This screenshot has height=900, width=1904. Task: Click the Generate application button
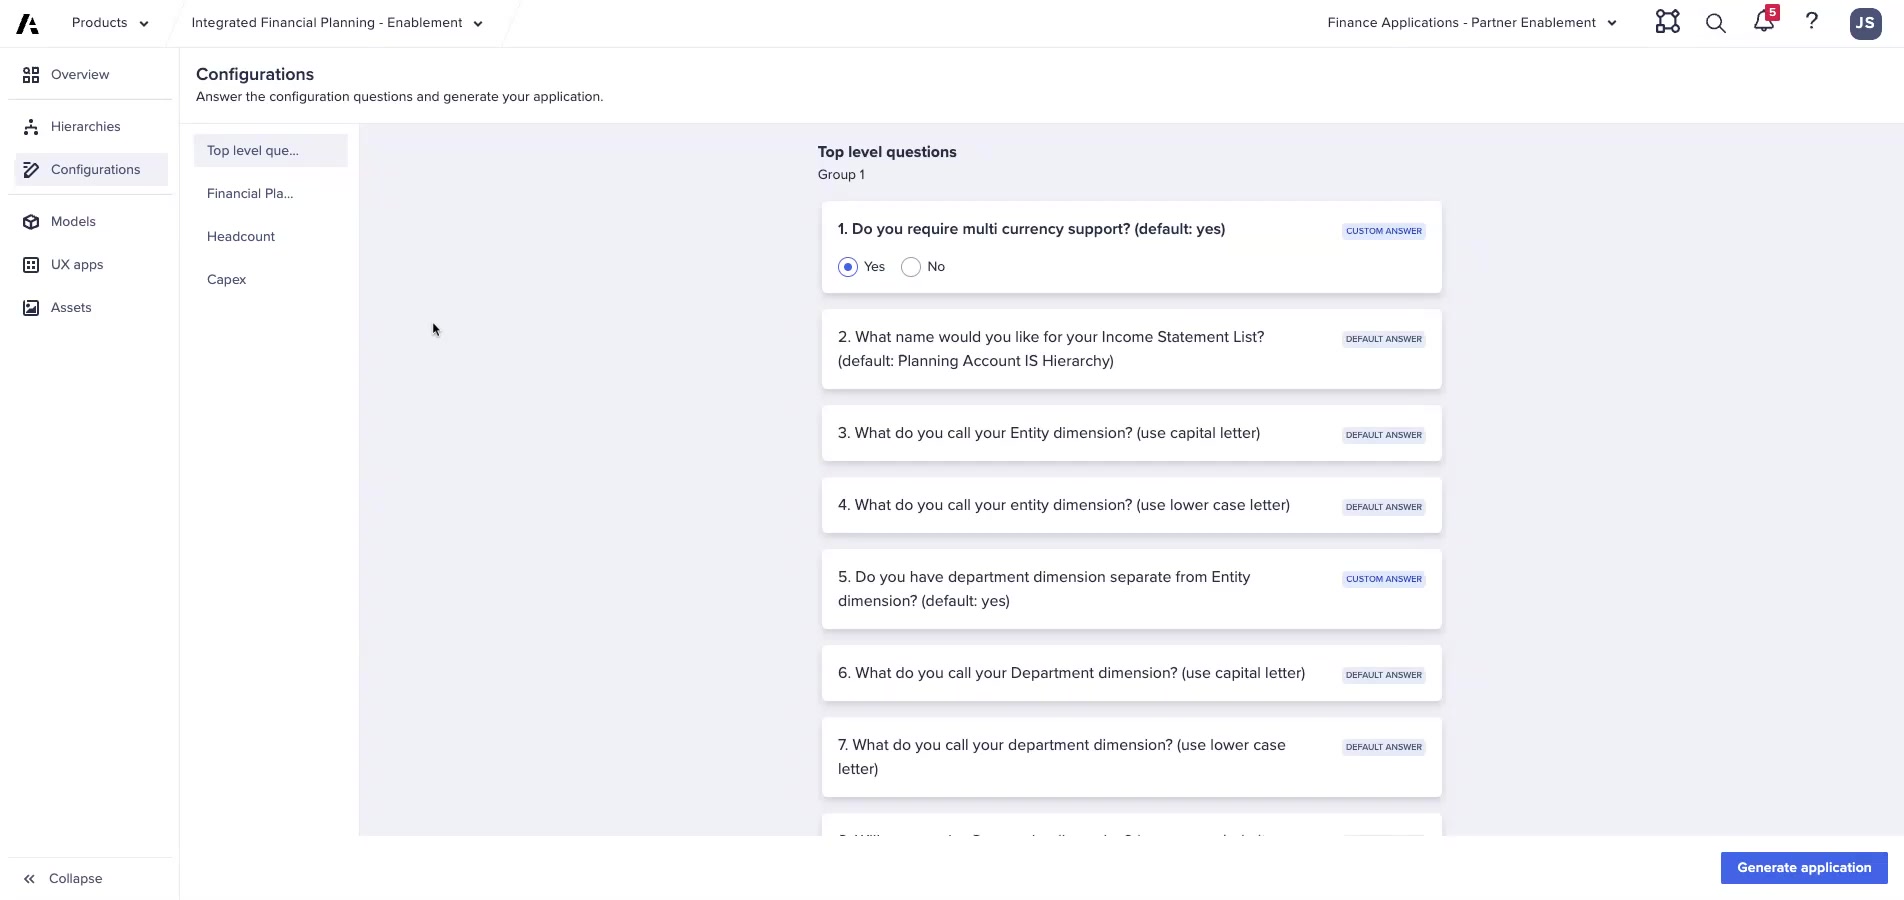point(1803,868)
